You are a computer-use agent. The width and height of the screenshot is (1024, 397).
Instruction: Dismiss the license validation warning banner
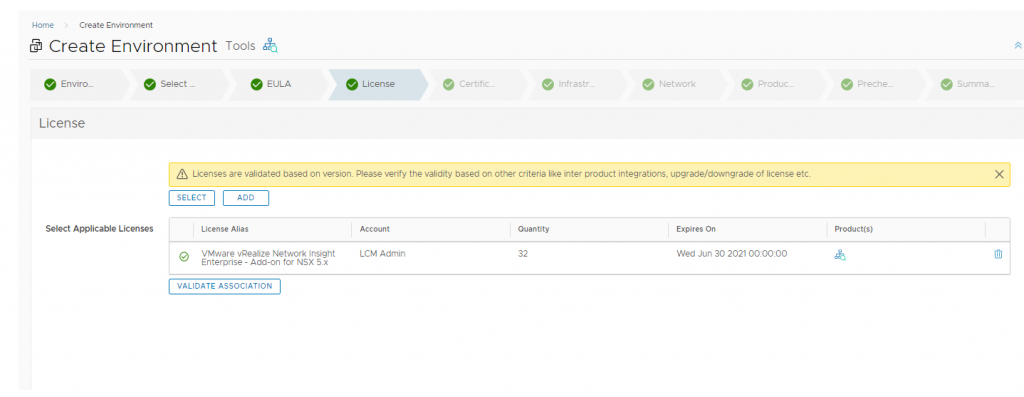tap(999, 174)
